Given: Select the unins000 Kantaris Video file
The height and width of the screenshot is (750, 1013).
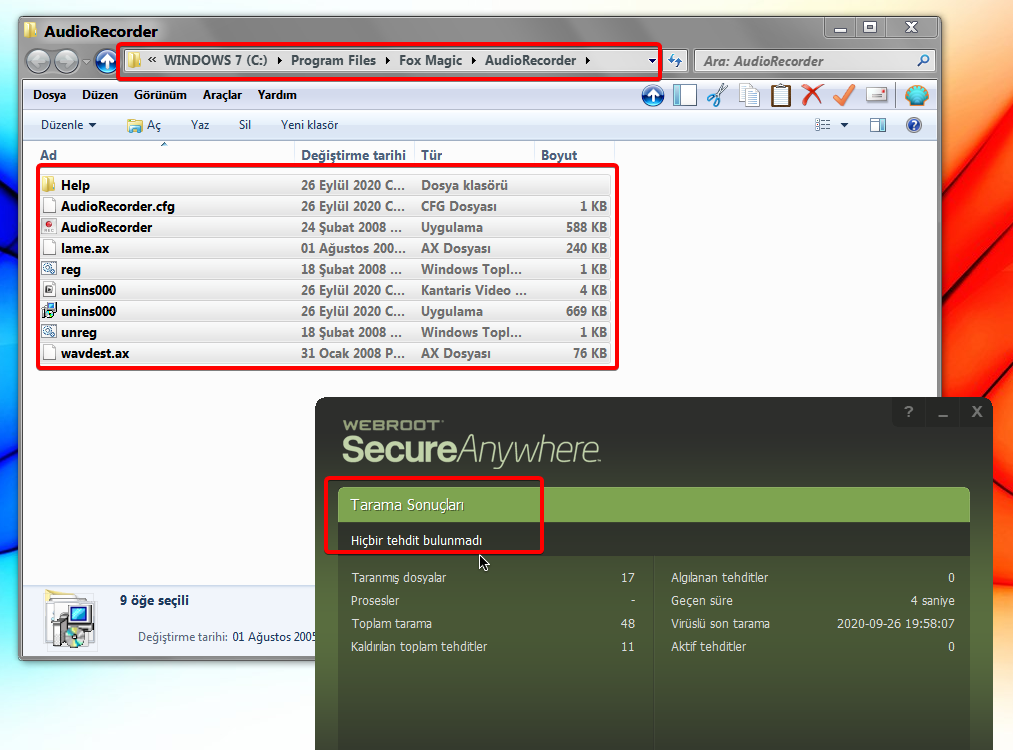Looking at the screenshot, I should coord(325,290).
